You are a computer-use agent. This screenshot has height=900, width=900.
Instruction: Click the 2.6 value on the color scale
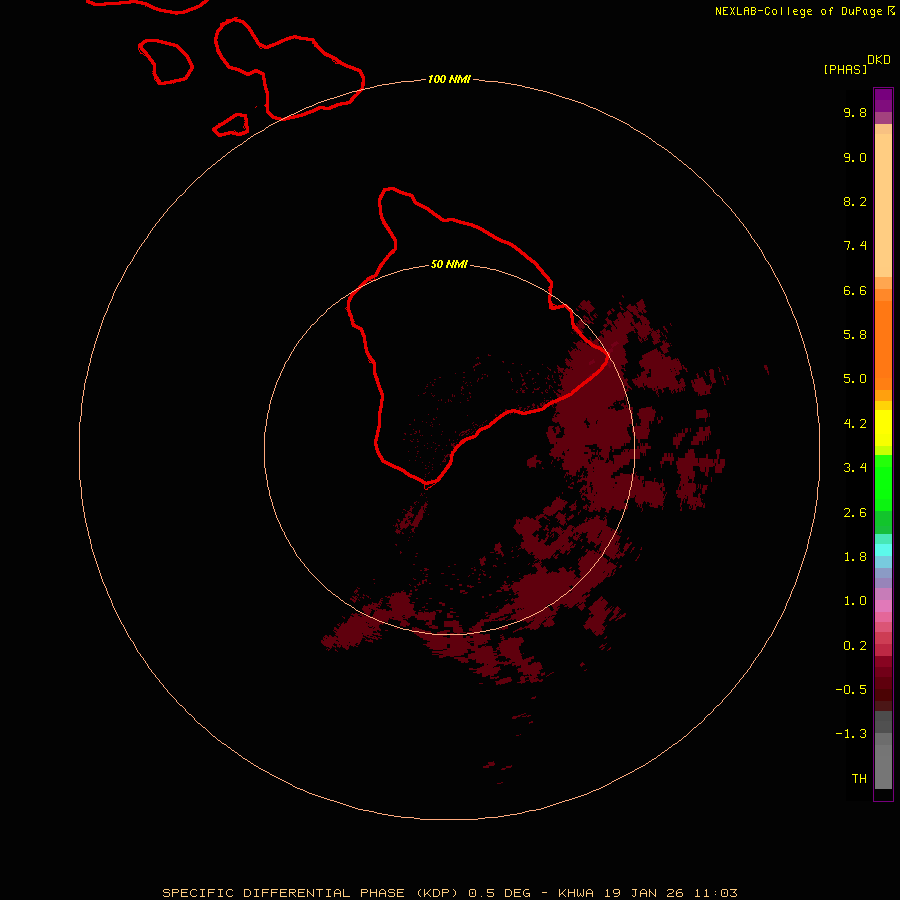click(x=855, y=513)
